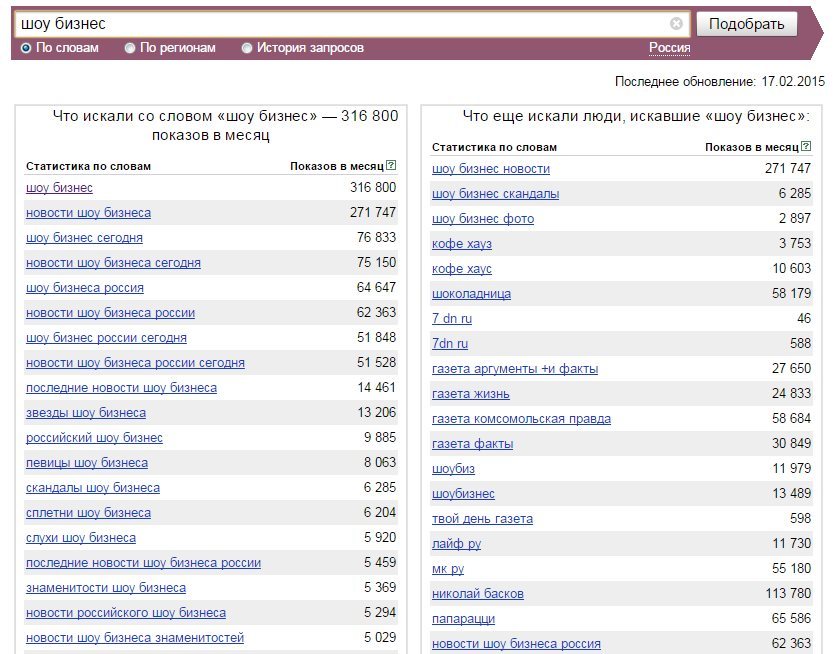The height and width of the screenshot is (654, 838).
Task: Open the 'звезды шоу бизнеса' keyword link
Action: 86,412
